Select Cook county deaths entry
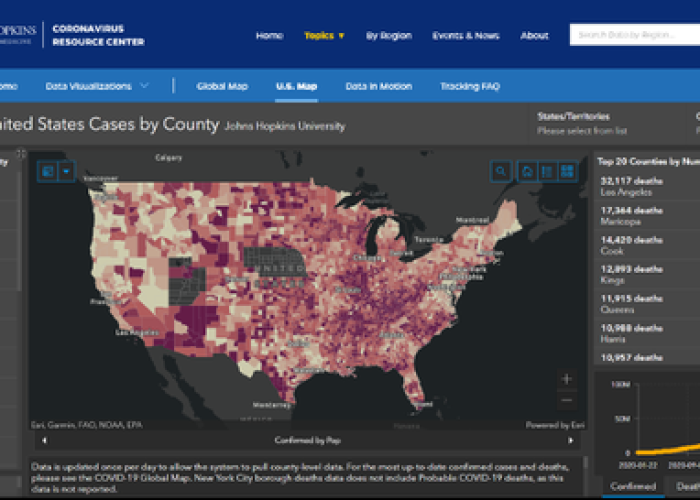 (x=647, y=246)
